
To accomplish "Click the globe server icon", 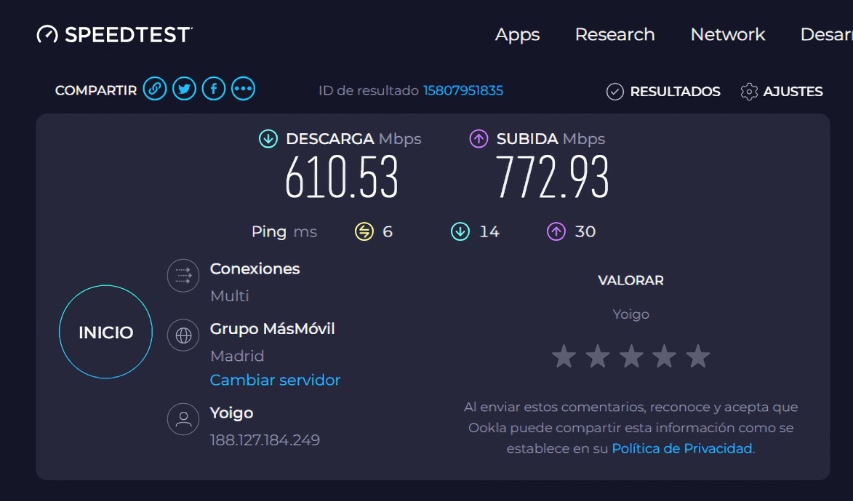I will pyautogui.click(x=183, y=335).
